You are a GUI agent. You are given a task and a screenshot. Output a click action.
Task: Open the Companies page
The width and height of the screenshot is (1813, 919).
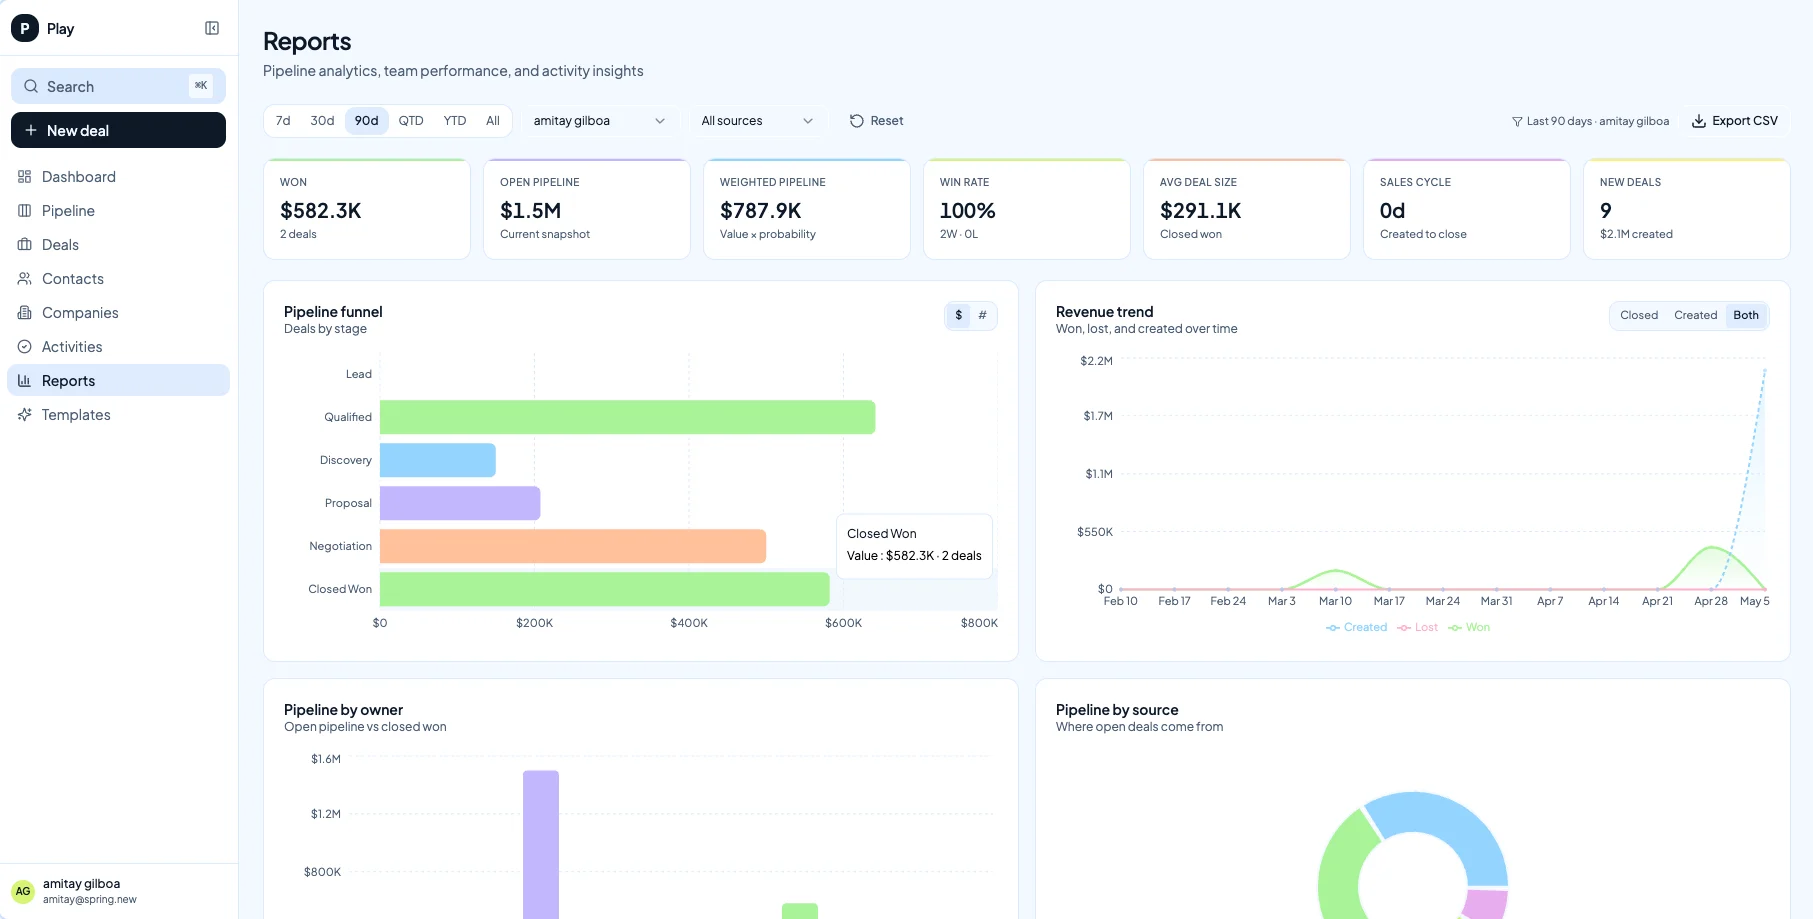[x=118, y=313]
